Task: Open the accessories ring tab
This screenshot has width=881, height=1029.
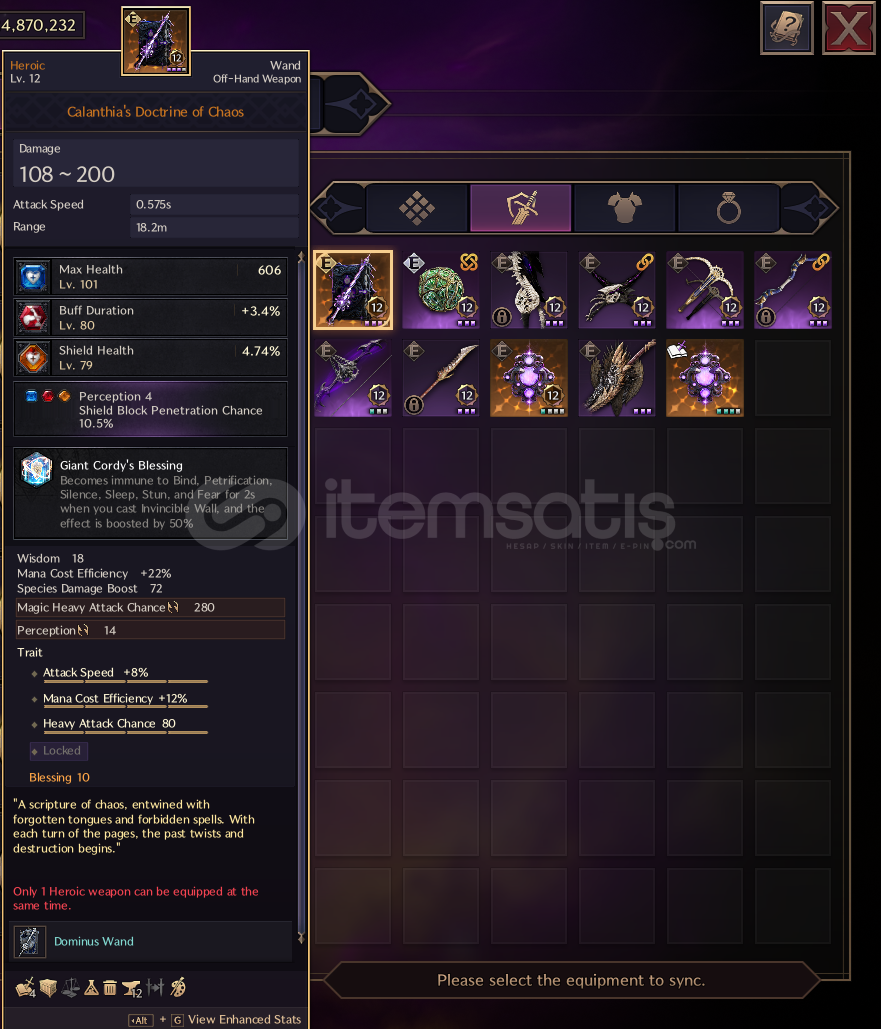Action: pos(728,208)
